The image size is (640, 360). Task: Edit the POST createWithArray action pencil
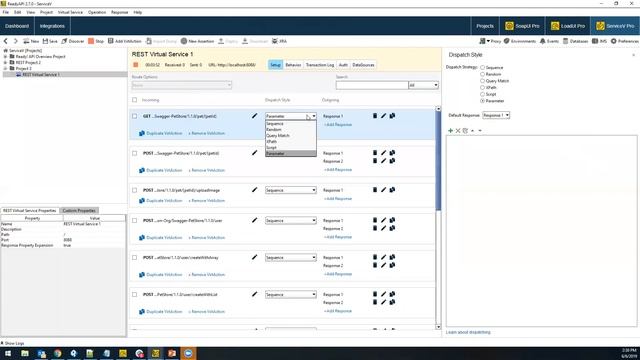coord(254,257)
